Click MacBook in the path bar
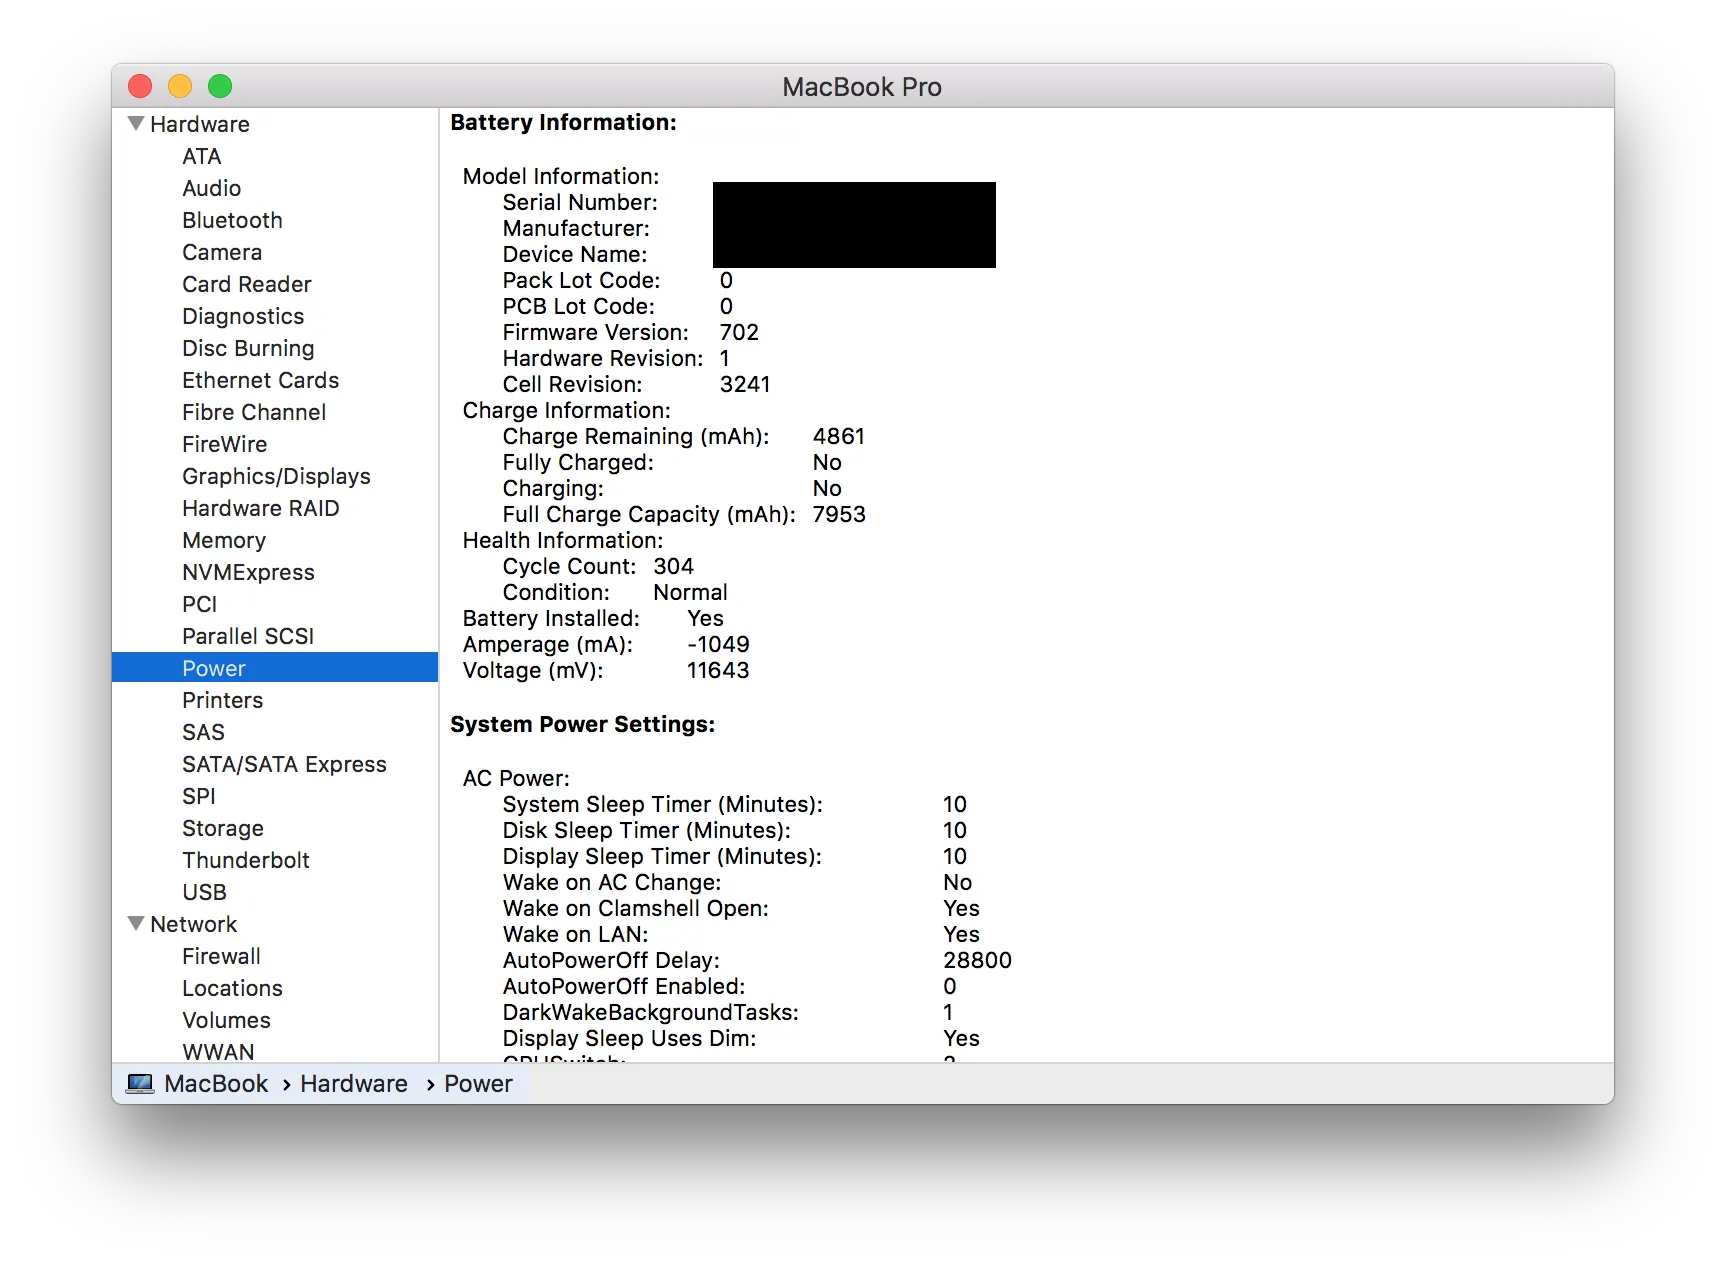Image resolution: width=1726 pixels, height=1264 pixels. 216,1084
